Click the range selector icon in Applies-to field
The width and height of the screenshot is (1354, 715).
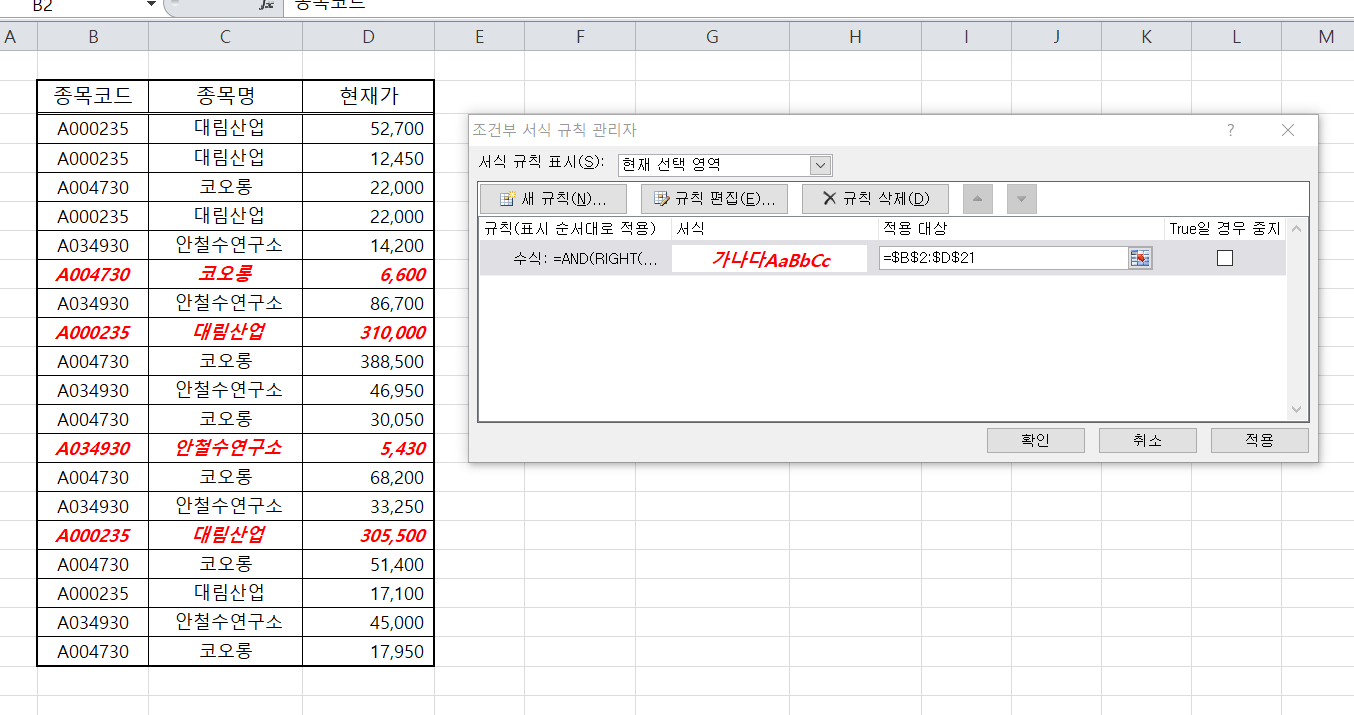(x=1140, y=259)
